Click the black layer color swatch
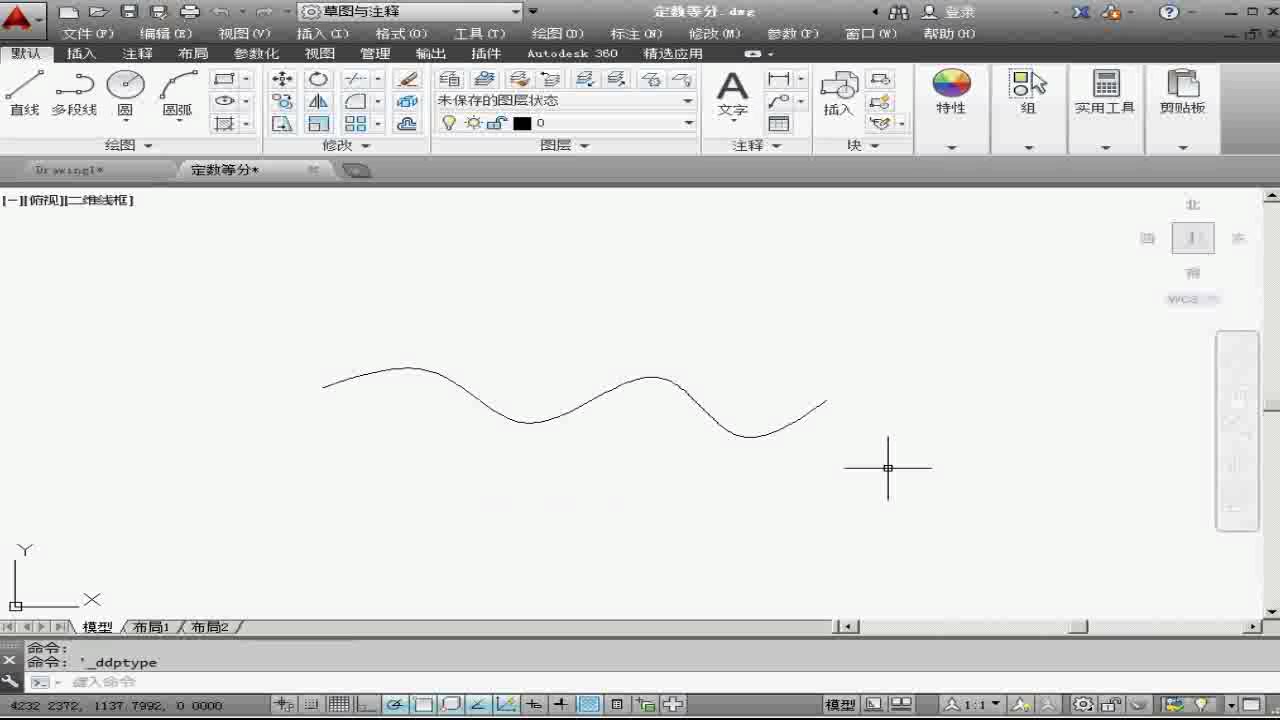 (x=522, y=123)
